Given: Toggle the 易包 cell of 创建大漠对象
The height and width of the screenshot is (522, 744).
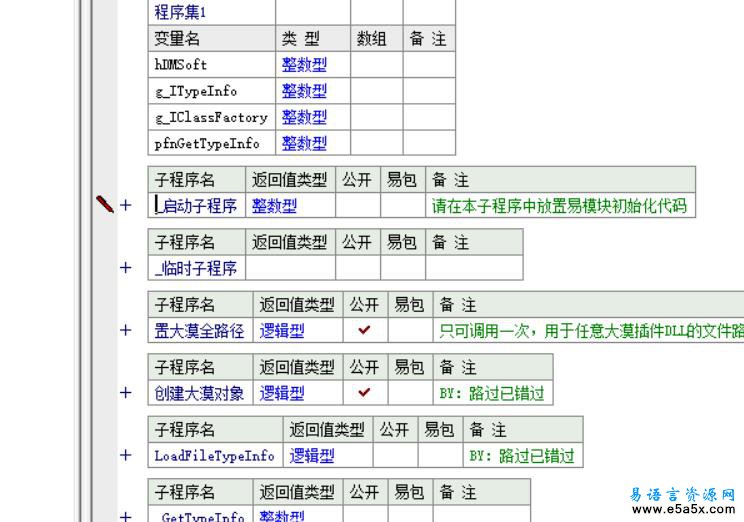Looking at the screenshot, I should click(410, 393).
